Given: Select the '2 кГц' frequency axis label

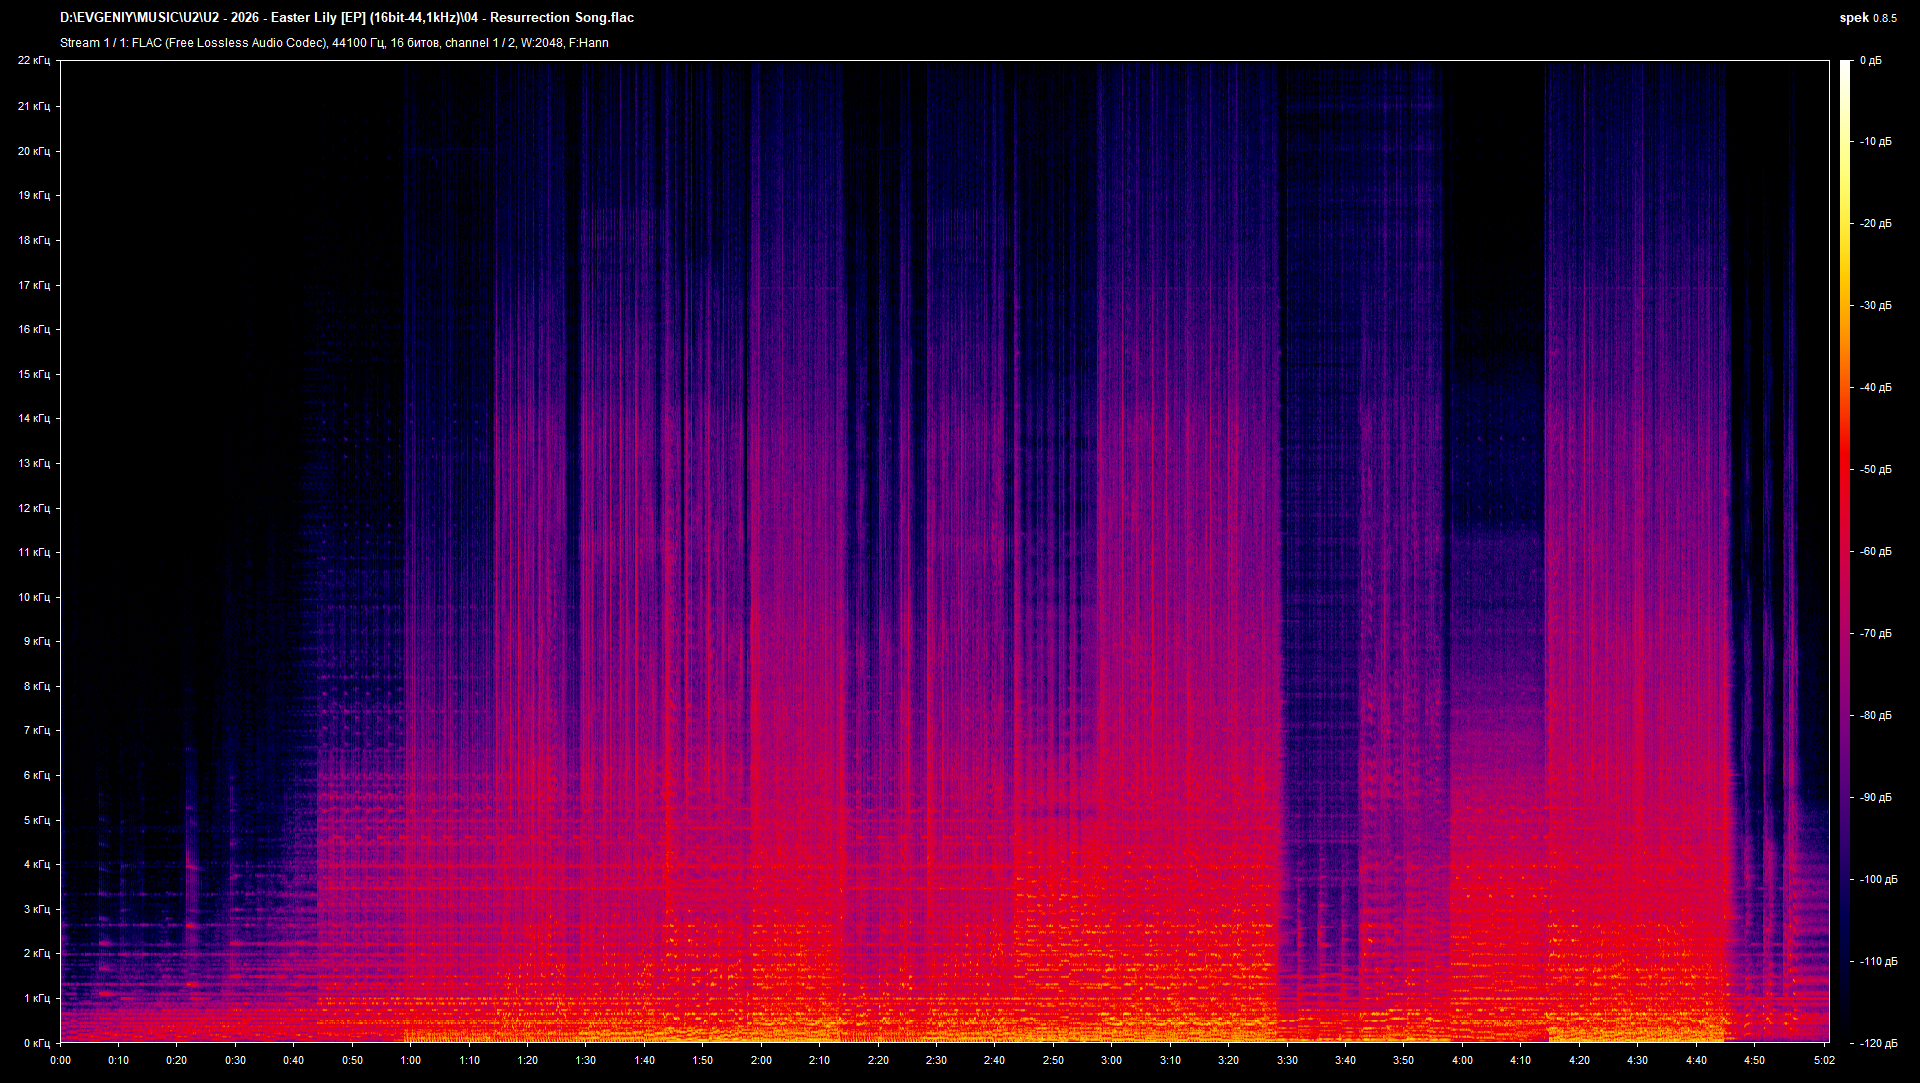Looking at the screenshot, I should pos(37,953).
